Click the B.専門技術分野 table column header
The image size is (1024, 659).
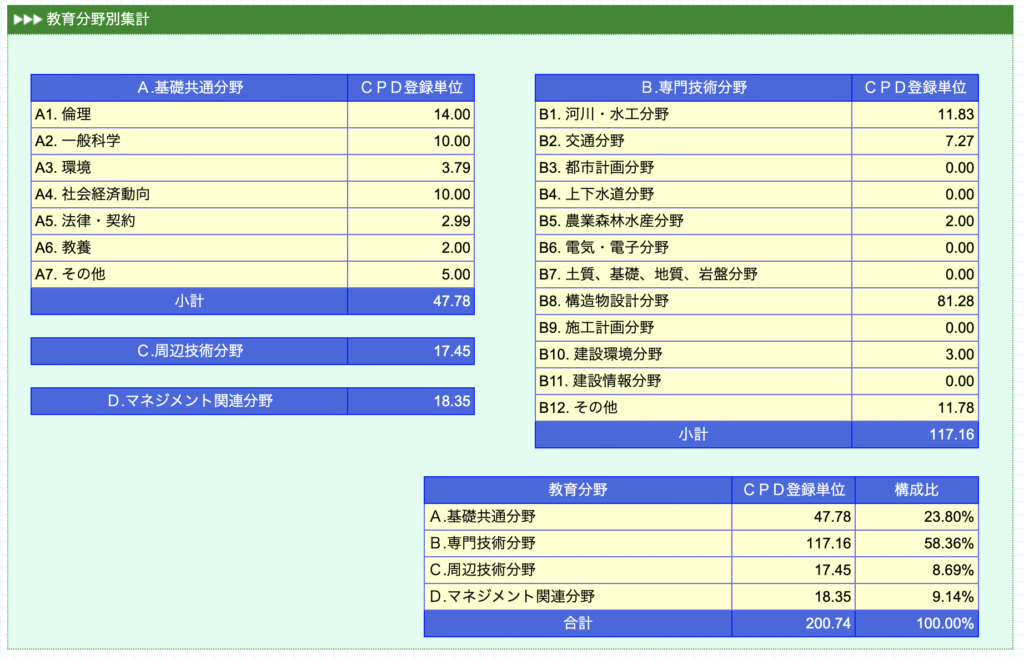click(693, 88)
